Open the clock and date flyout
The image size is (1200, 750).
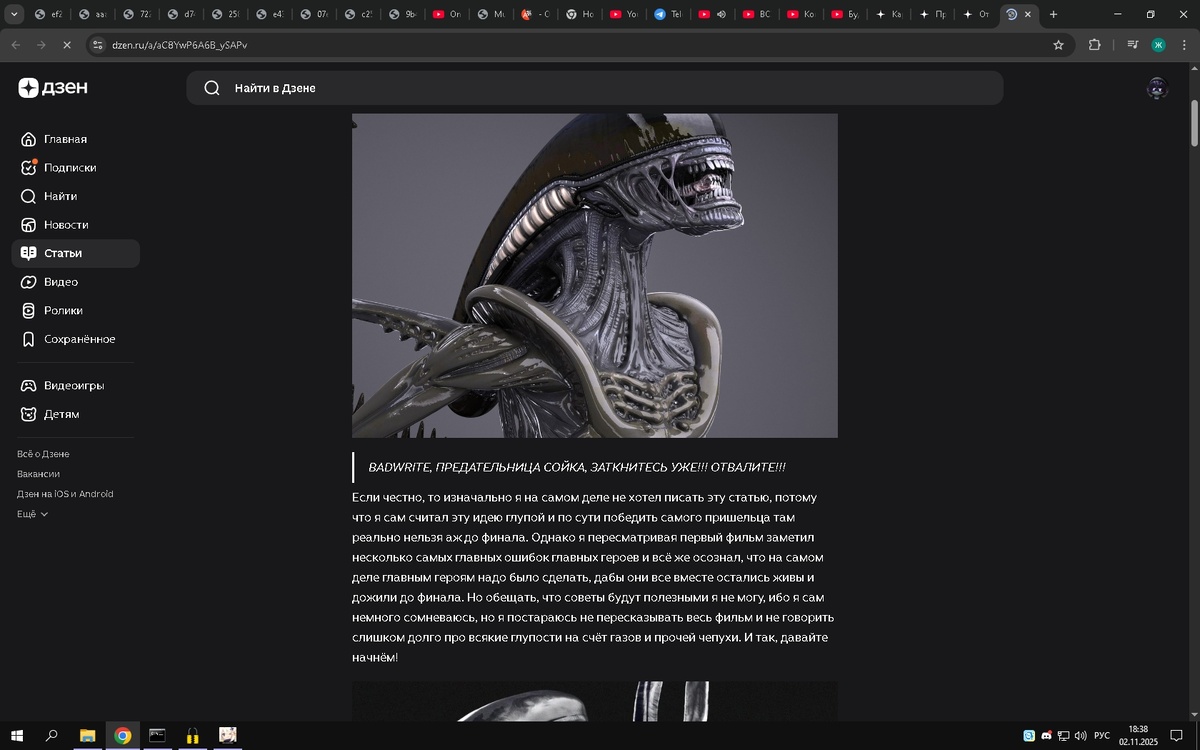click(1138, 735)
